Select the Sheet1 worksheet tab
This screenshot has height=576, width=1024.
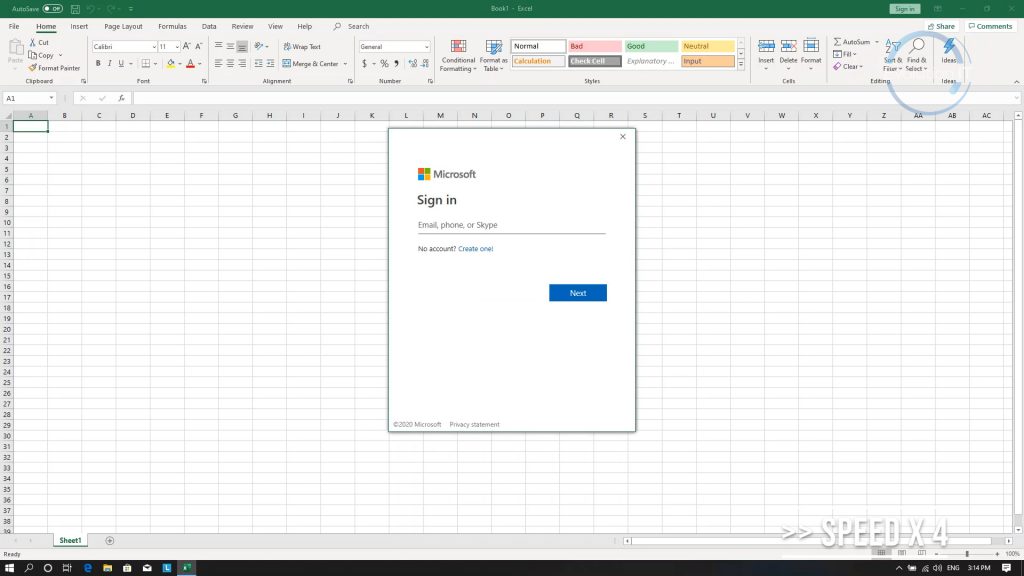[71, 541]
